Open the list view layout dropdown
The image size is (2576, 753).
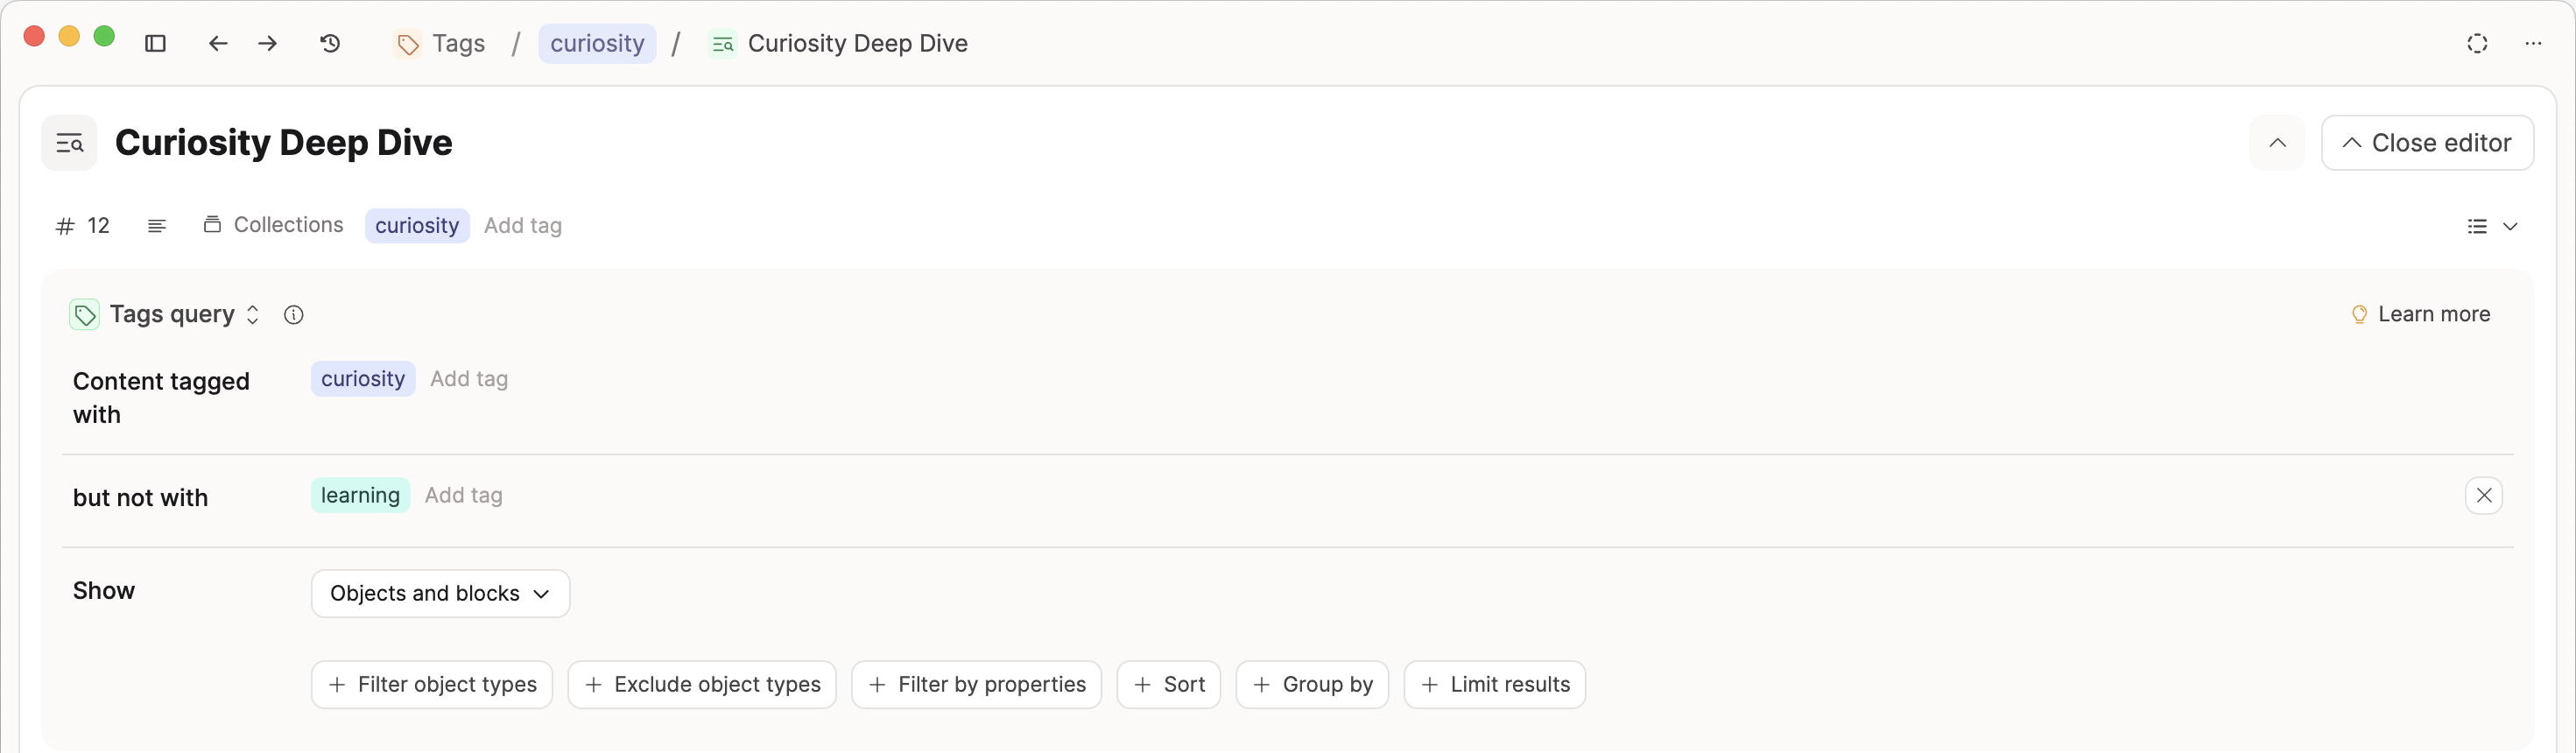click(2490, 226)
